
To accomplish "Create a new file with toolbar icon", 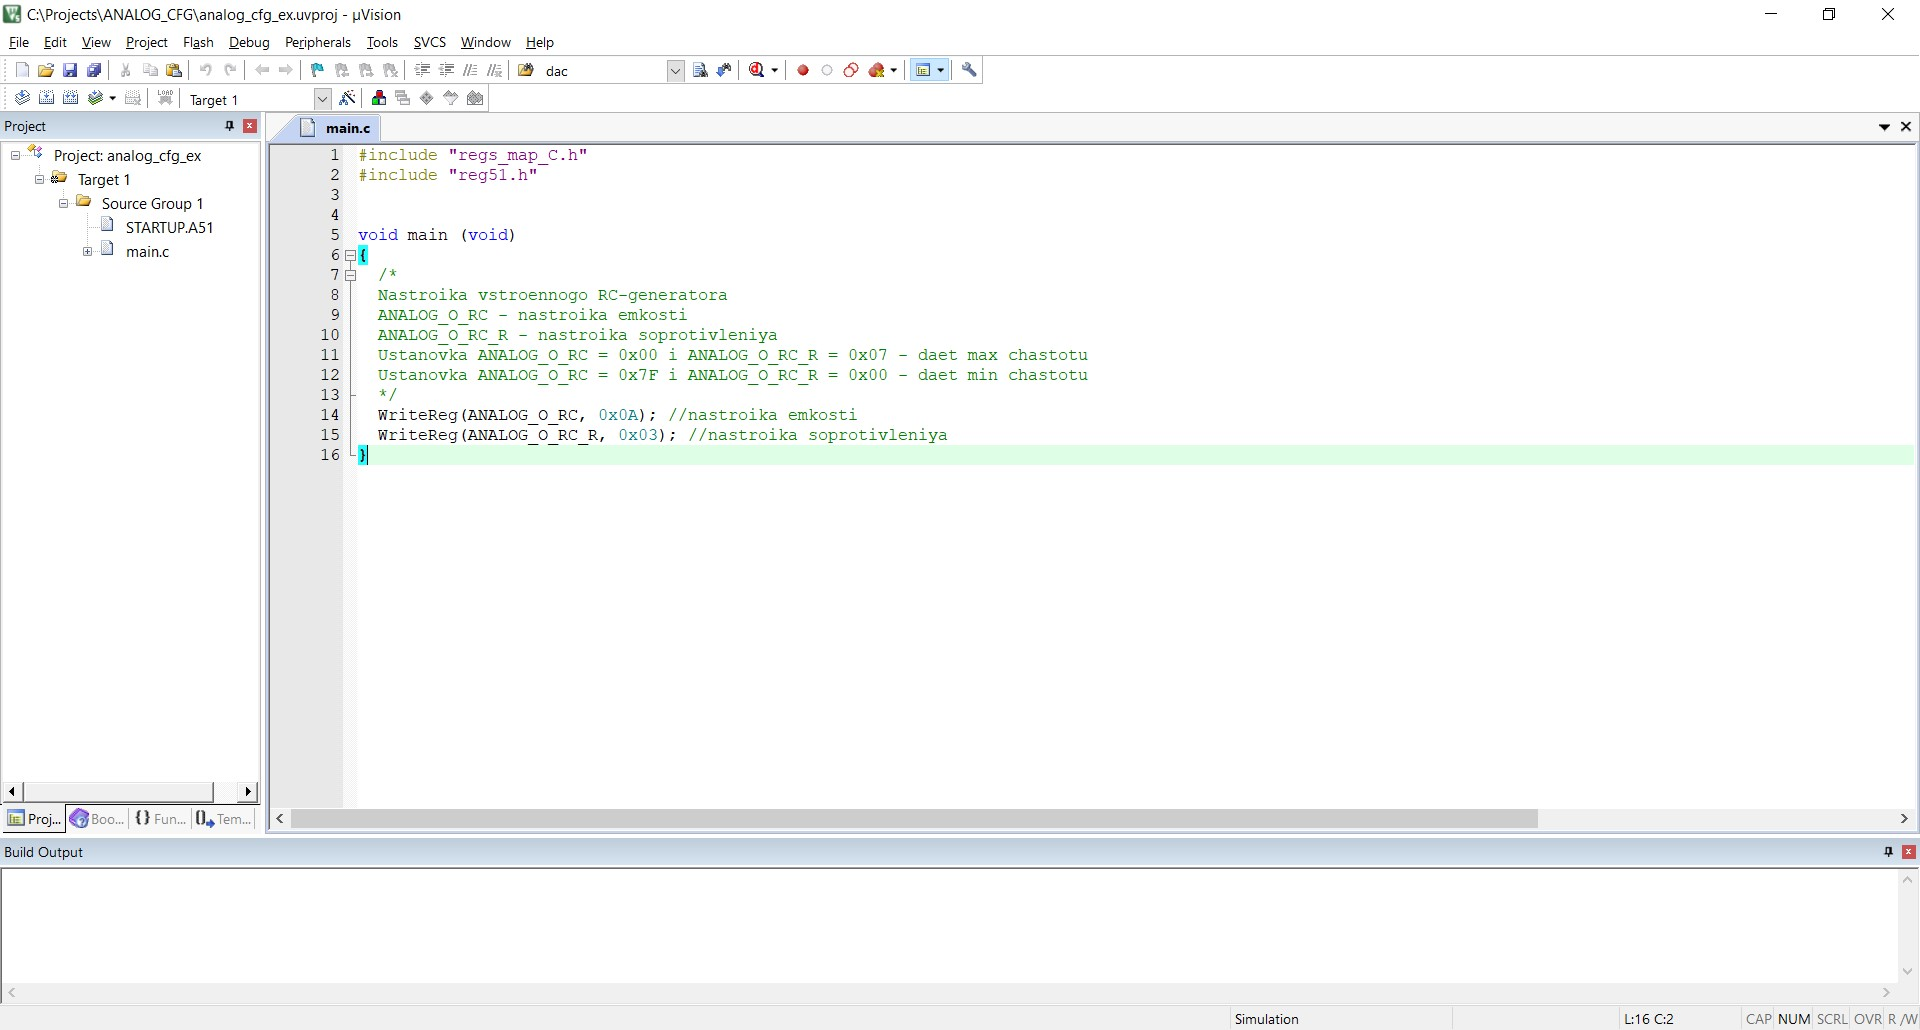I will pyautogui.click(x=22, y=70).
